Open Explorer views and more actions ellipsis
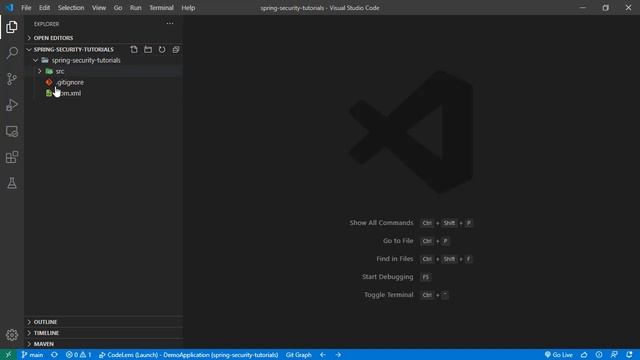 170,24
